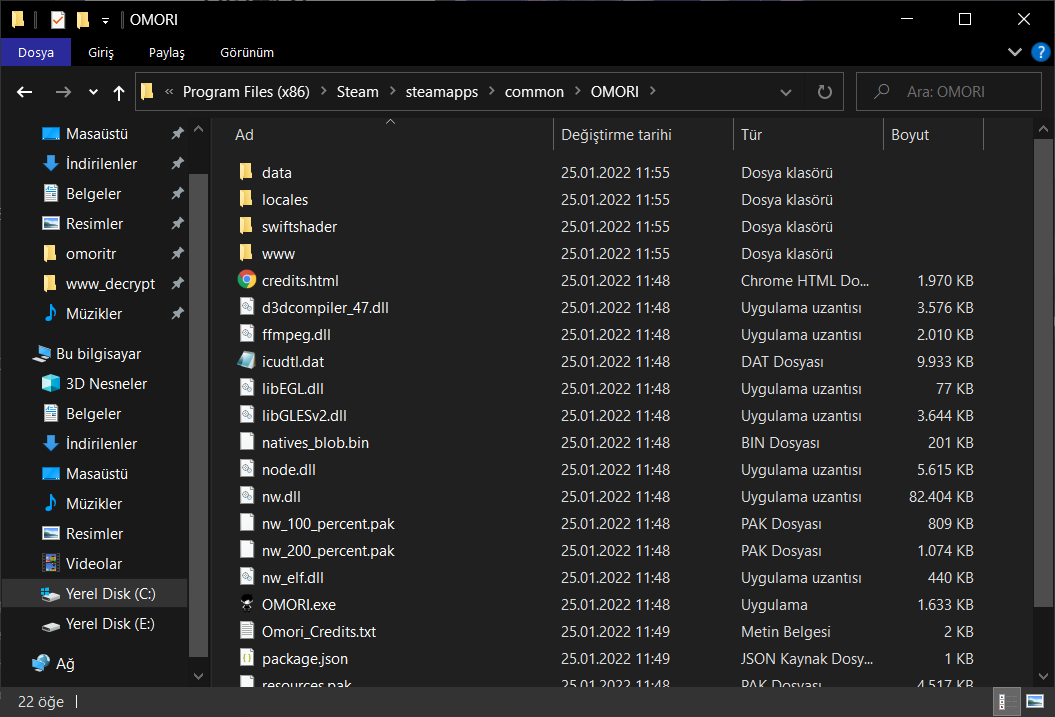Click the New folder quick access icon
The width and height of the screenshot is (1055, 717).
(83, 20)
